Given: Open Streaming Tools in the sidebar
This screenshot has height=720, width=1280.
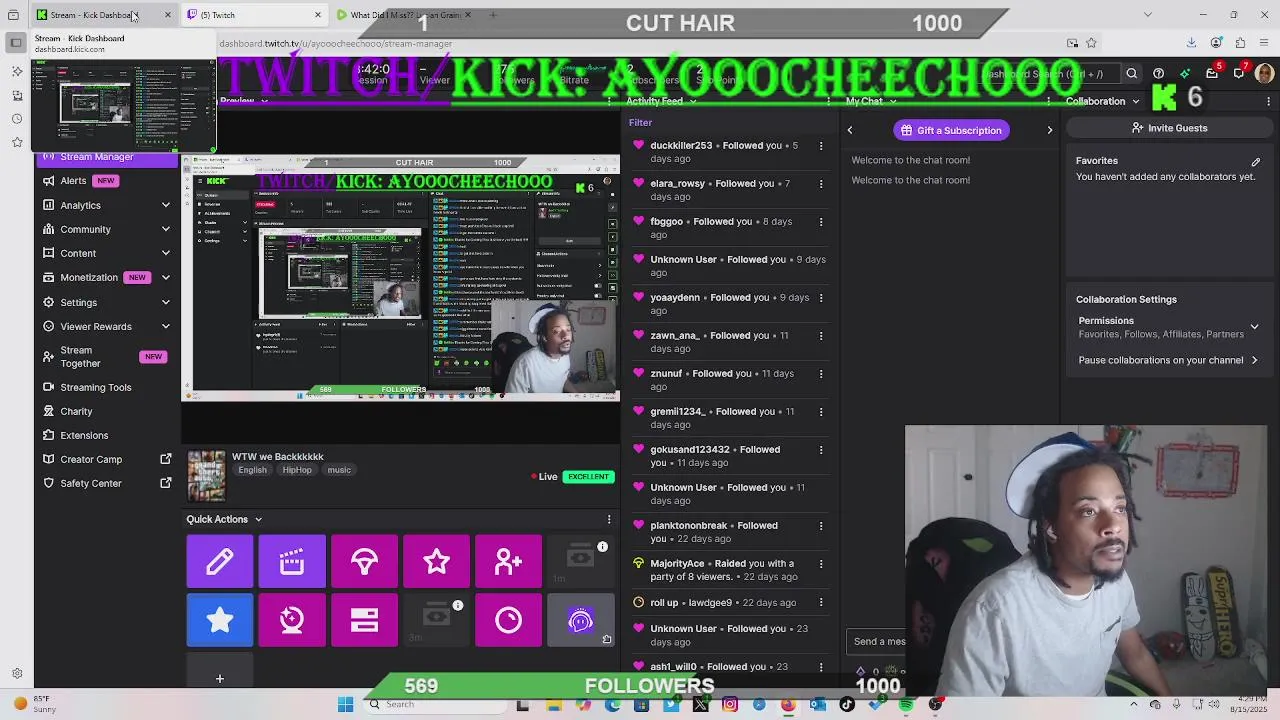Looking at the screenshot, I should [95, 387].
